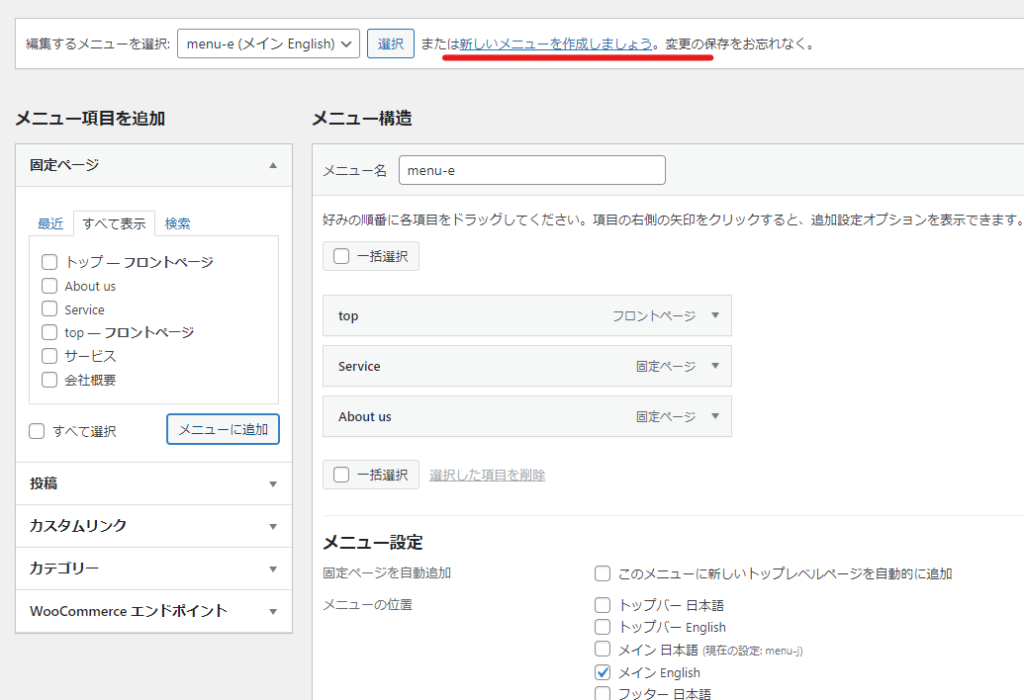The width and height of the screenshot is (1024, 700).
Task: Open the menu selection dropdown menu-e
Action: click(x=268, y=44)
